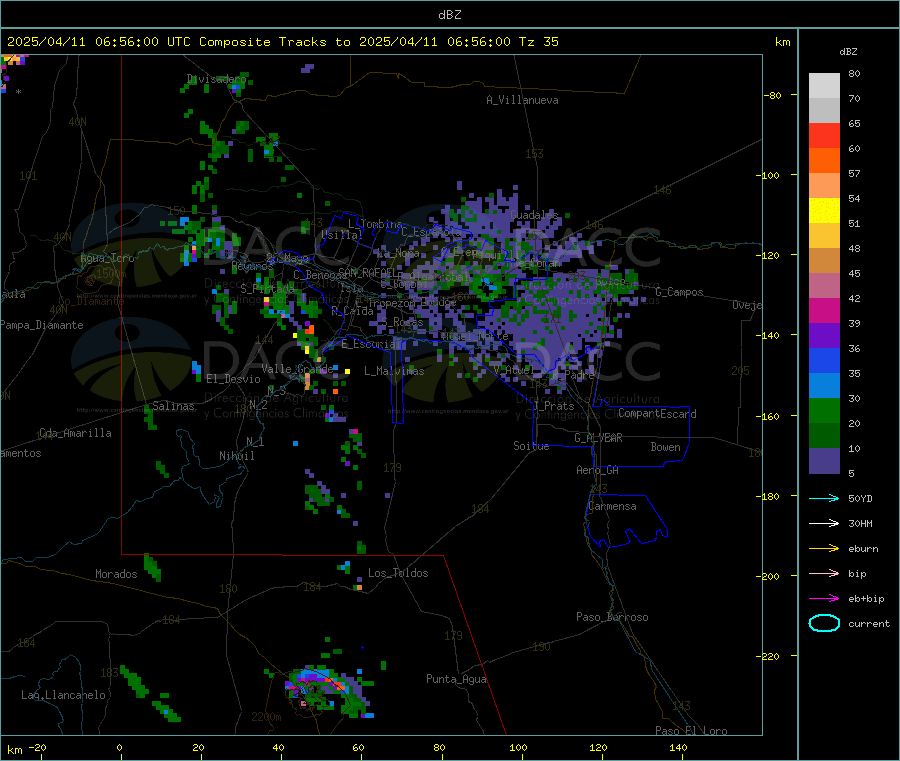Click the '2200m' elevation label
This screenshot has width=900, height=761.
(266, 717)
